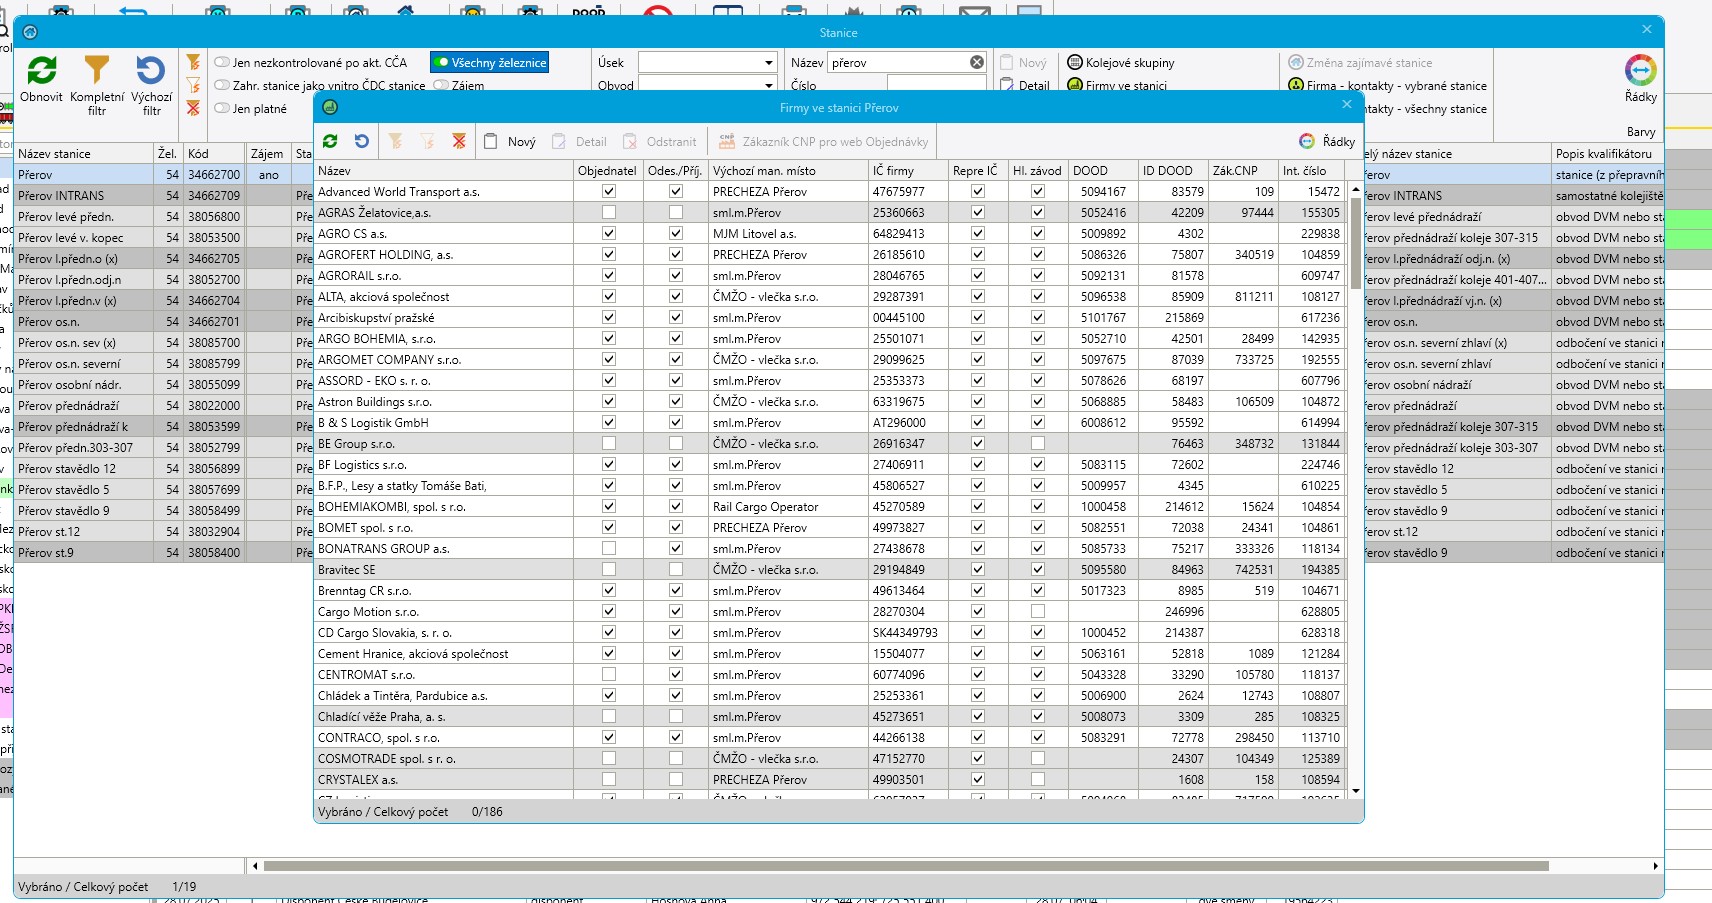Clear the Název search field text
Image resolution: width=1712 pixels, height=903 pixels.
(x=977, y=62)
